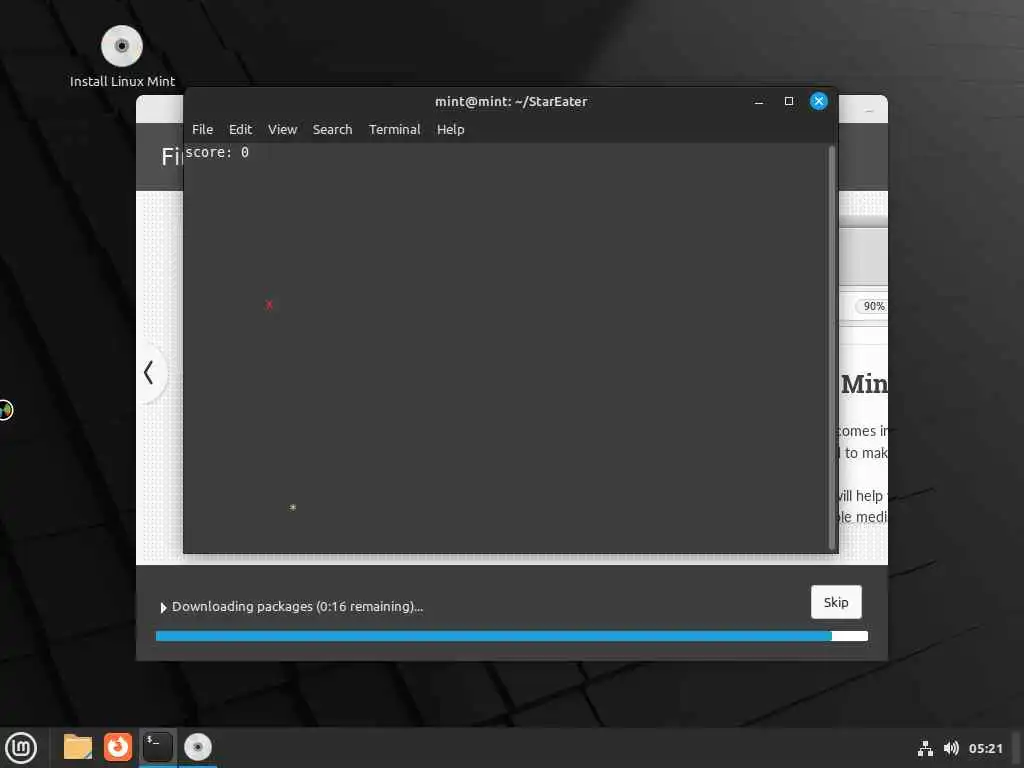The width and height of the screenshot is (1024, 768).
Task: Close the StarEater terminal window
Action: (819, 101)
